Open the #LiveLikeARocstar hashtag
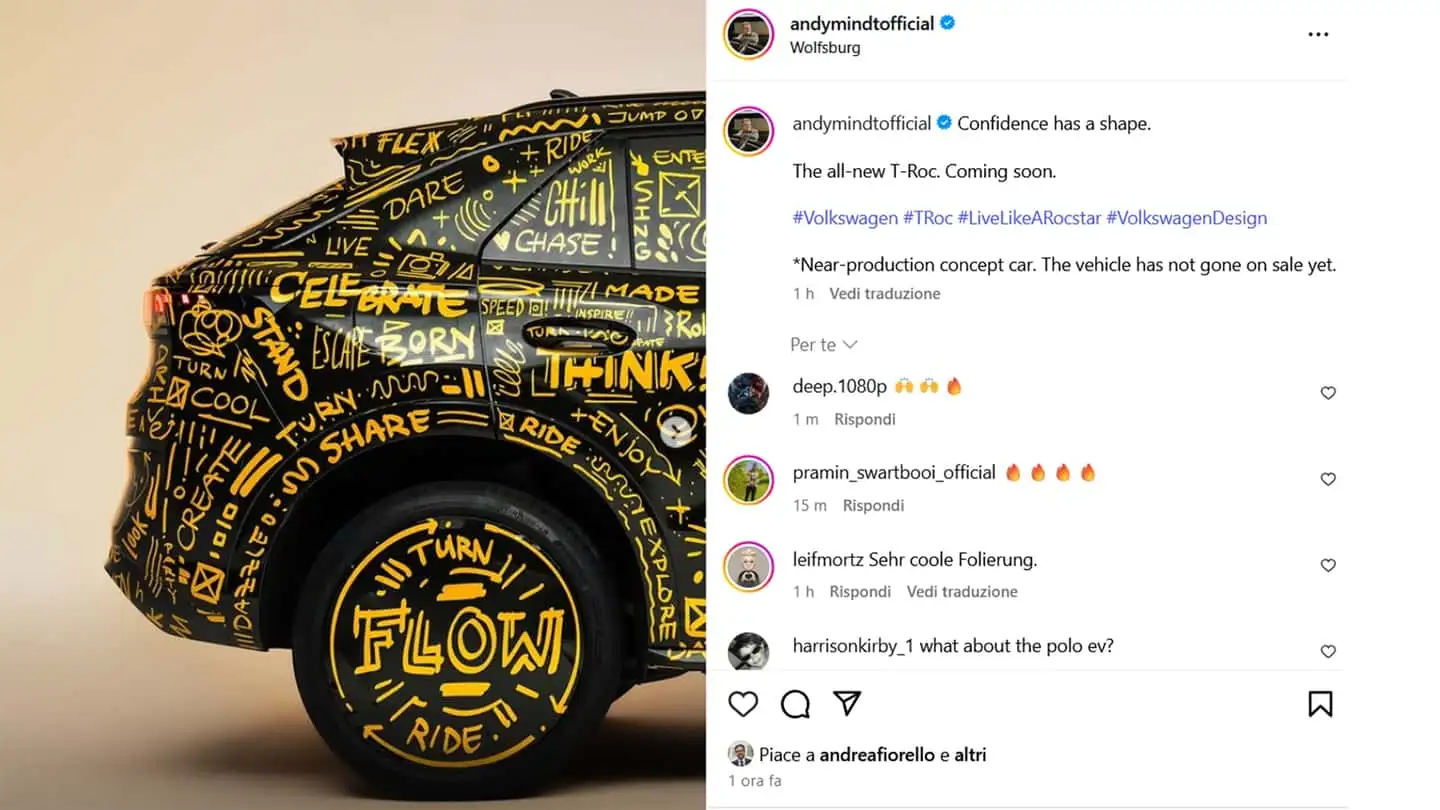This screenshot has width=1440, height=810. [1029, 218]
